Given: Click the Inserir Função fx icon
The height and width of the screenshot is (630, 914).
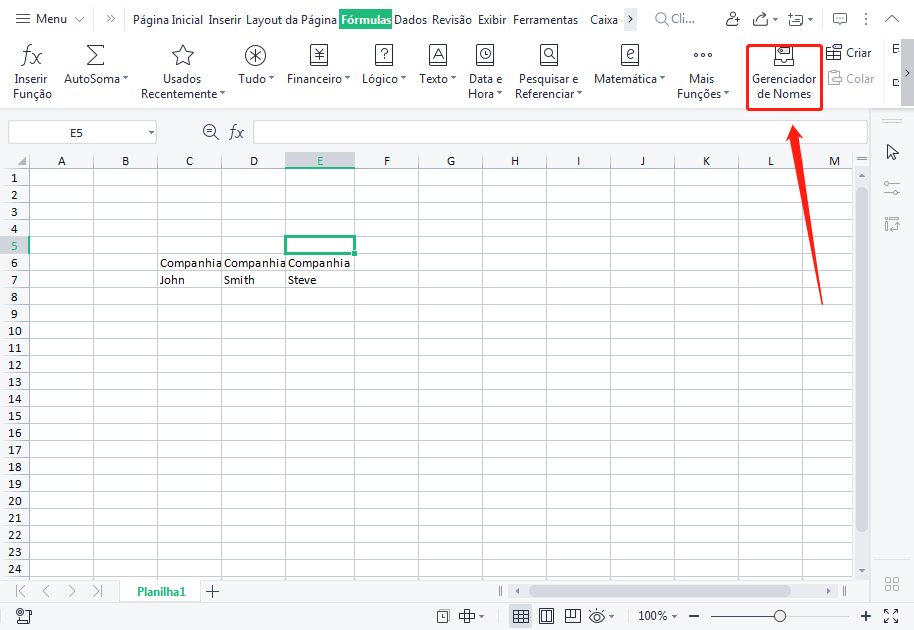Looking at the screenshot, I should 32,56.
